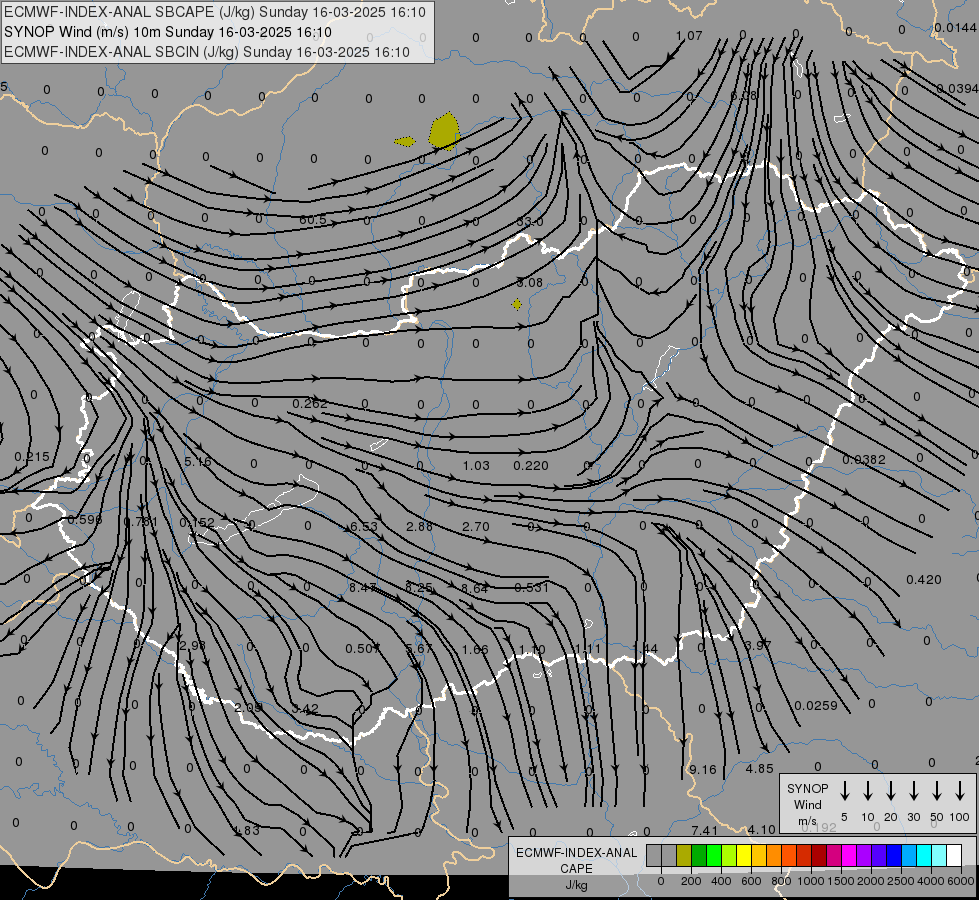Click the 7.41 map value

(705, 831)
